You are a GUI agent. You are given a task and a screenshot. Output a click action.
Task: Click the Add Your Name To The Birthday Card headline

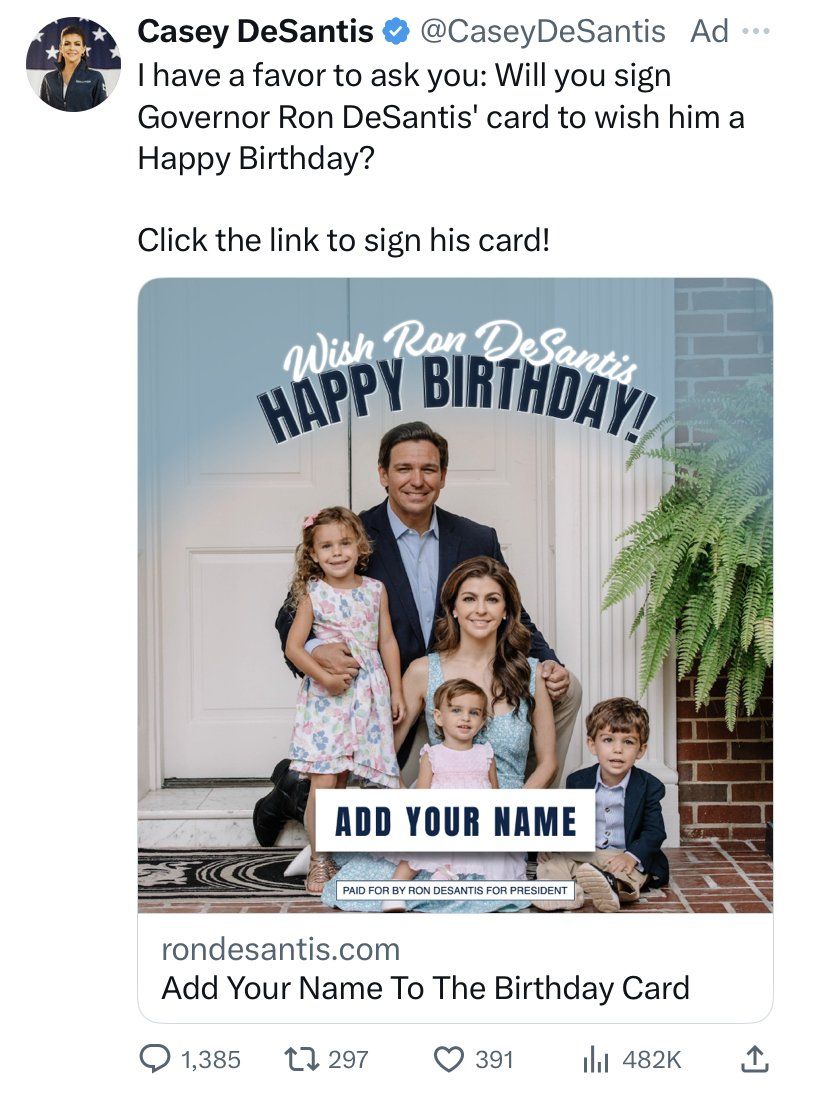tap(425, 988)
